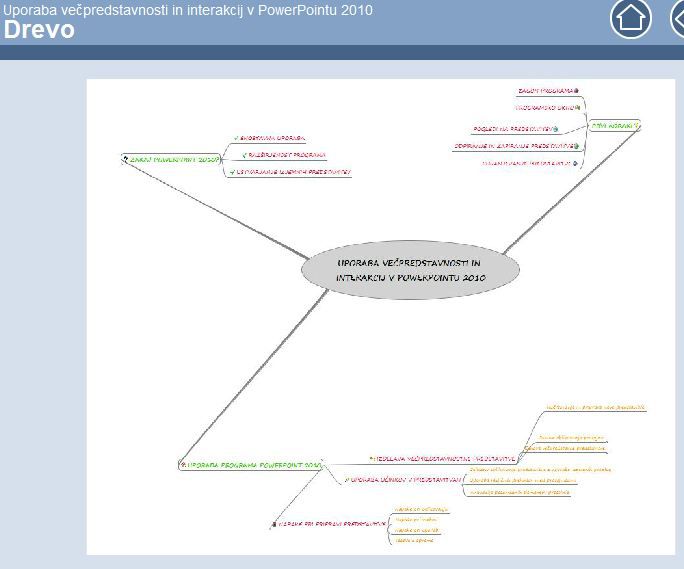Click icon beside ZAGON PROGRAMA
Image resolution: width=684 pixels, height=569 pixels.
576,91
